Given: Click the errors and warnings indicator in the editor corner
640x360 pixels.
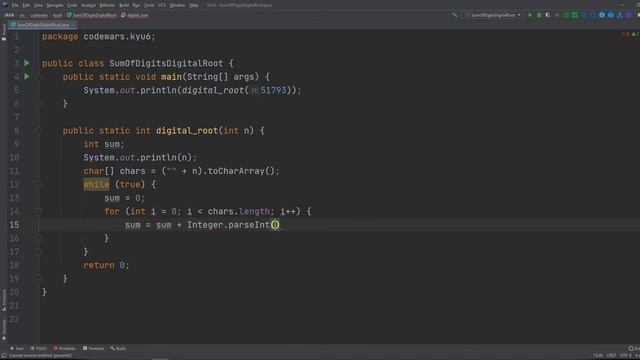Looking at the screenshot, I should (x=630, y=34).
